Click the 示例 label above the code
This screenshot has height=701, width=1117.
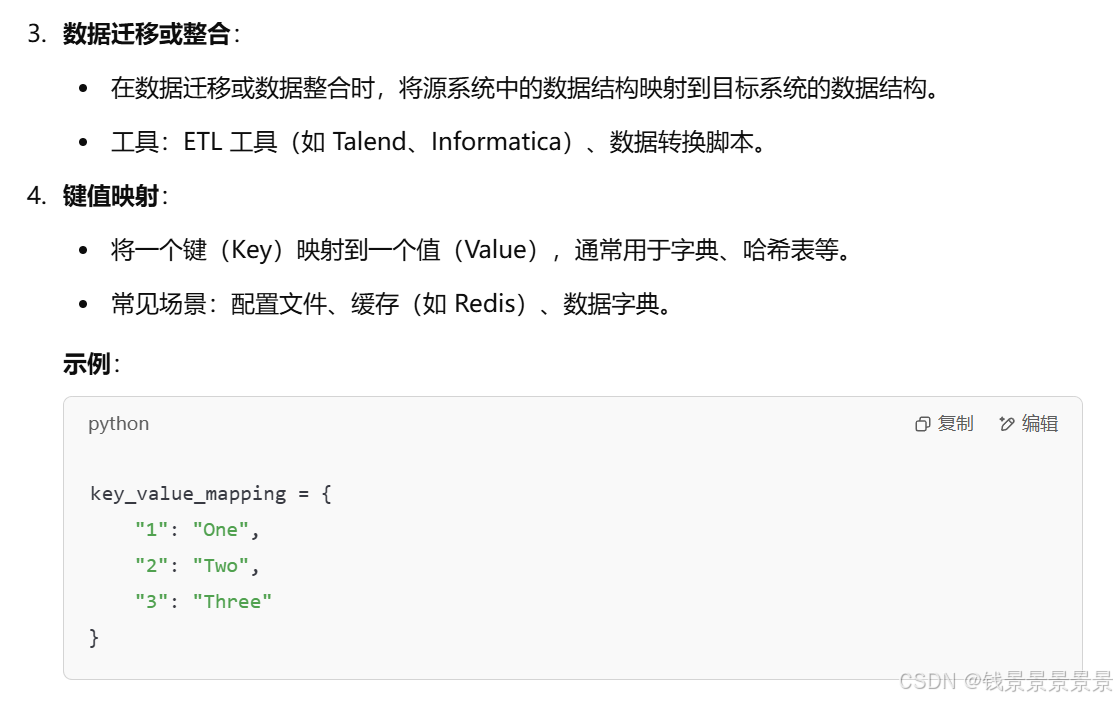pyautogui.click(x=86, y=364)
